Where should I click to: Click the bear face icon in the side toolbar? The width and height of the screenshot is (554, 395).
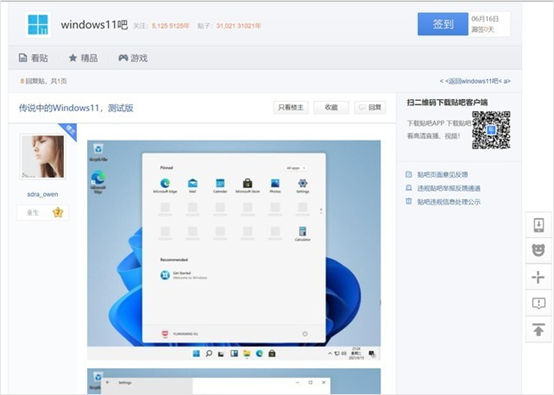click(x=538, y=250)
